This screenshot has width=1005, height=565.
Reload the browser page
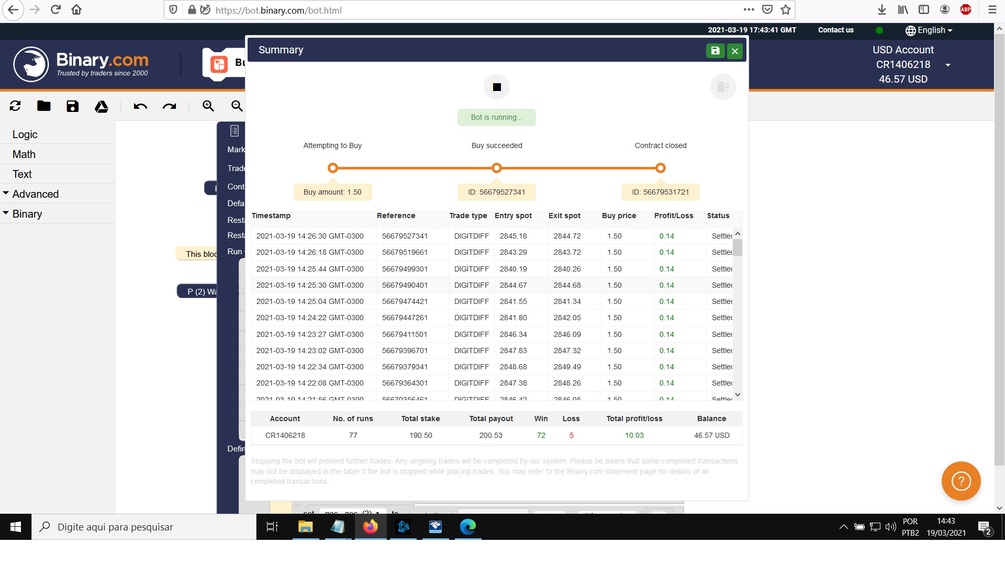[x=56, y=10]
